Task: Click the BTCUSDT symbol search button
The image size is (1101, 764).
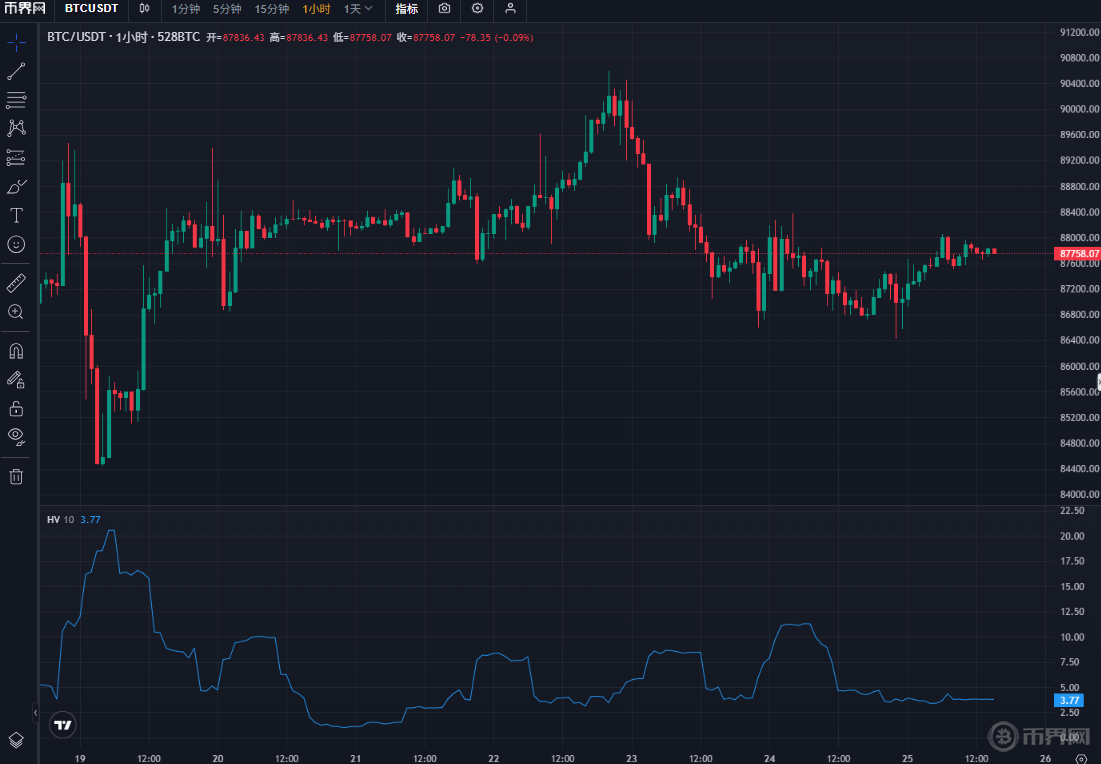Action: pyautogui.click(x=91, y=9)
